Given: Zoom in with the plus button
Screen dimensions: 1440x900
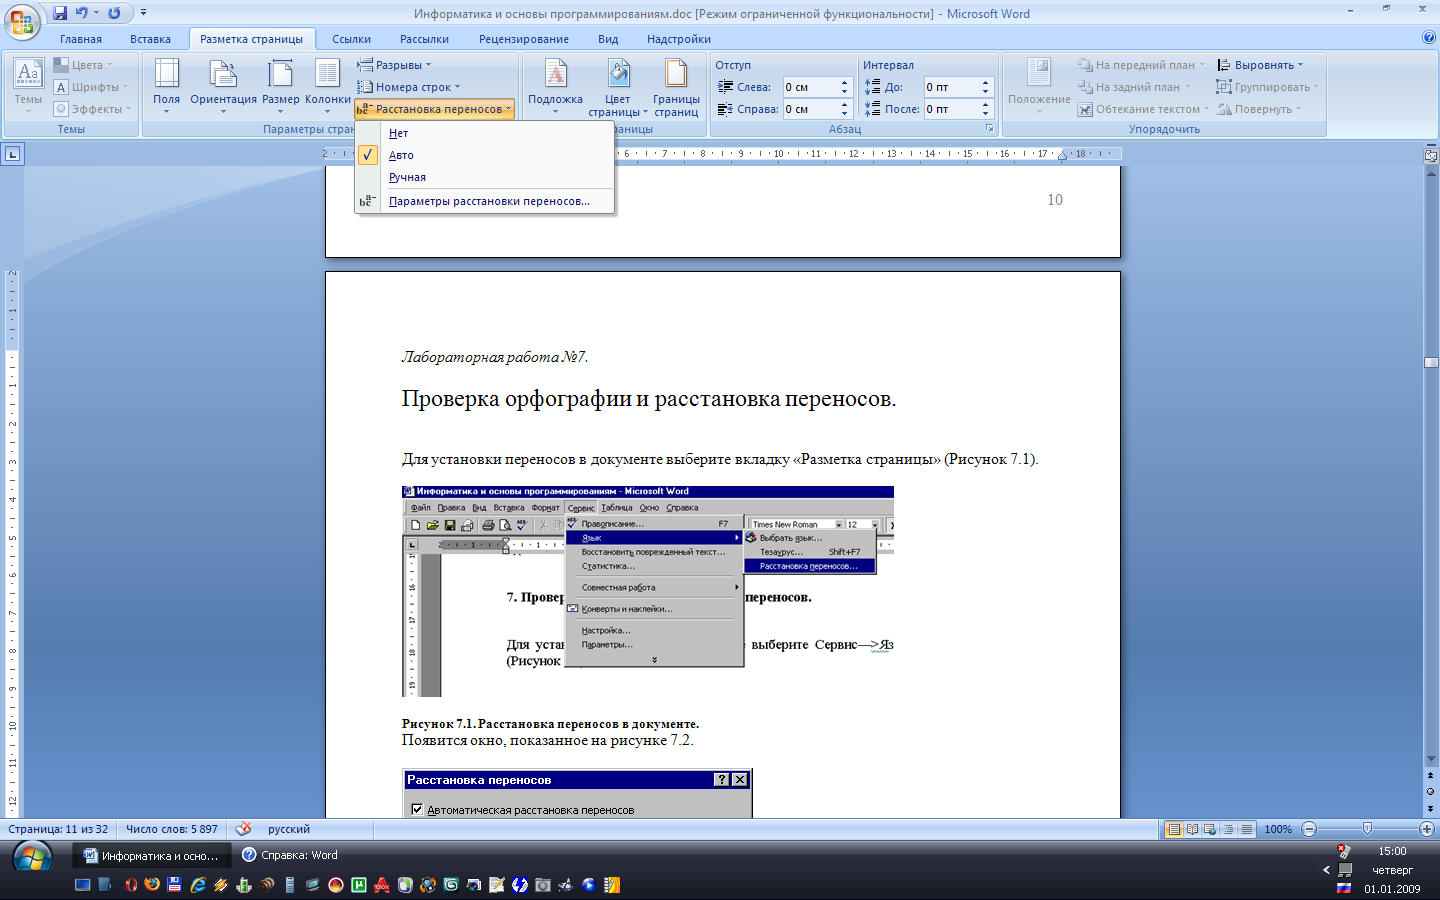Looking at the screenshot, I should point(1427,829).
